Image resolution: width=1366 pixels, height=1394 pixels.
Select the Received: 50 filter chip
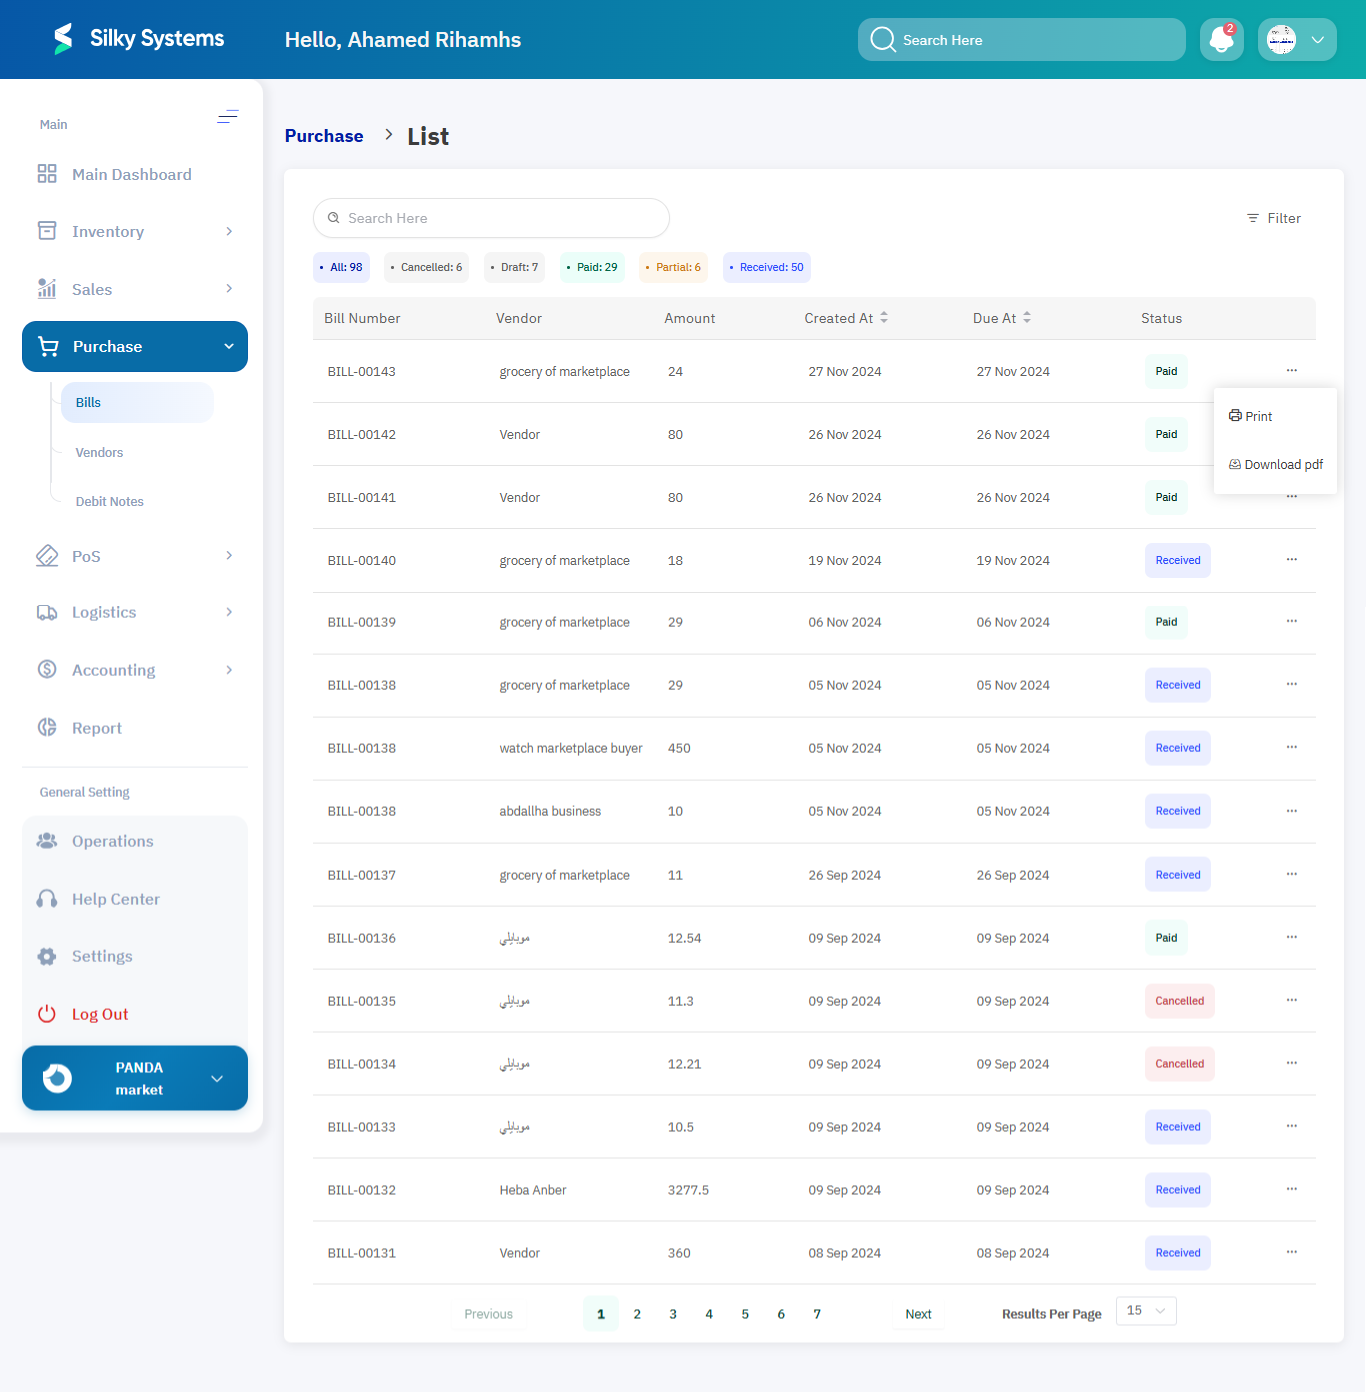(x=766, y=268)
